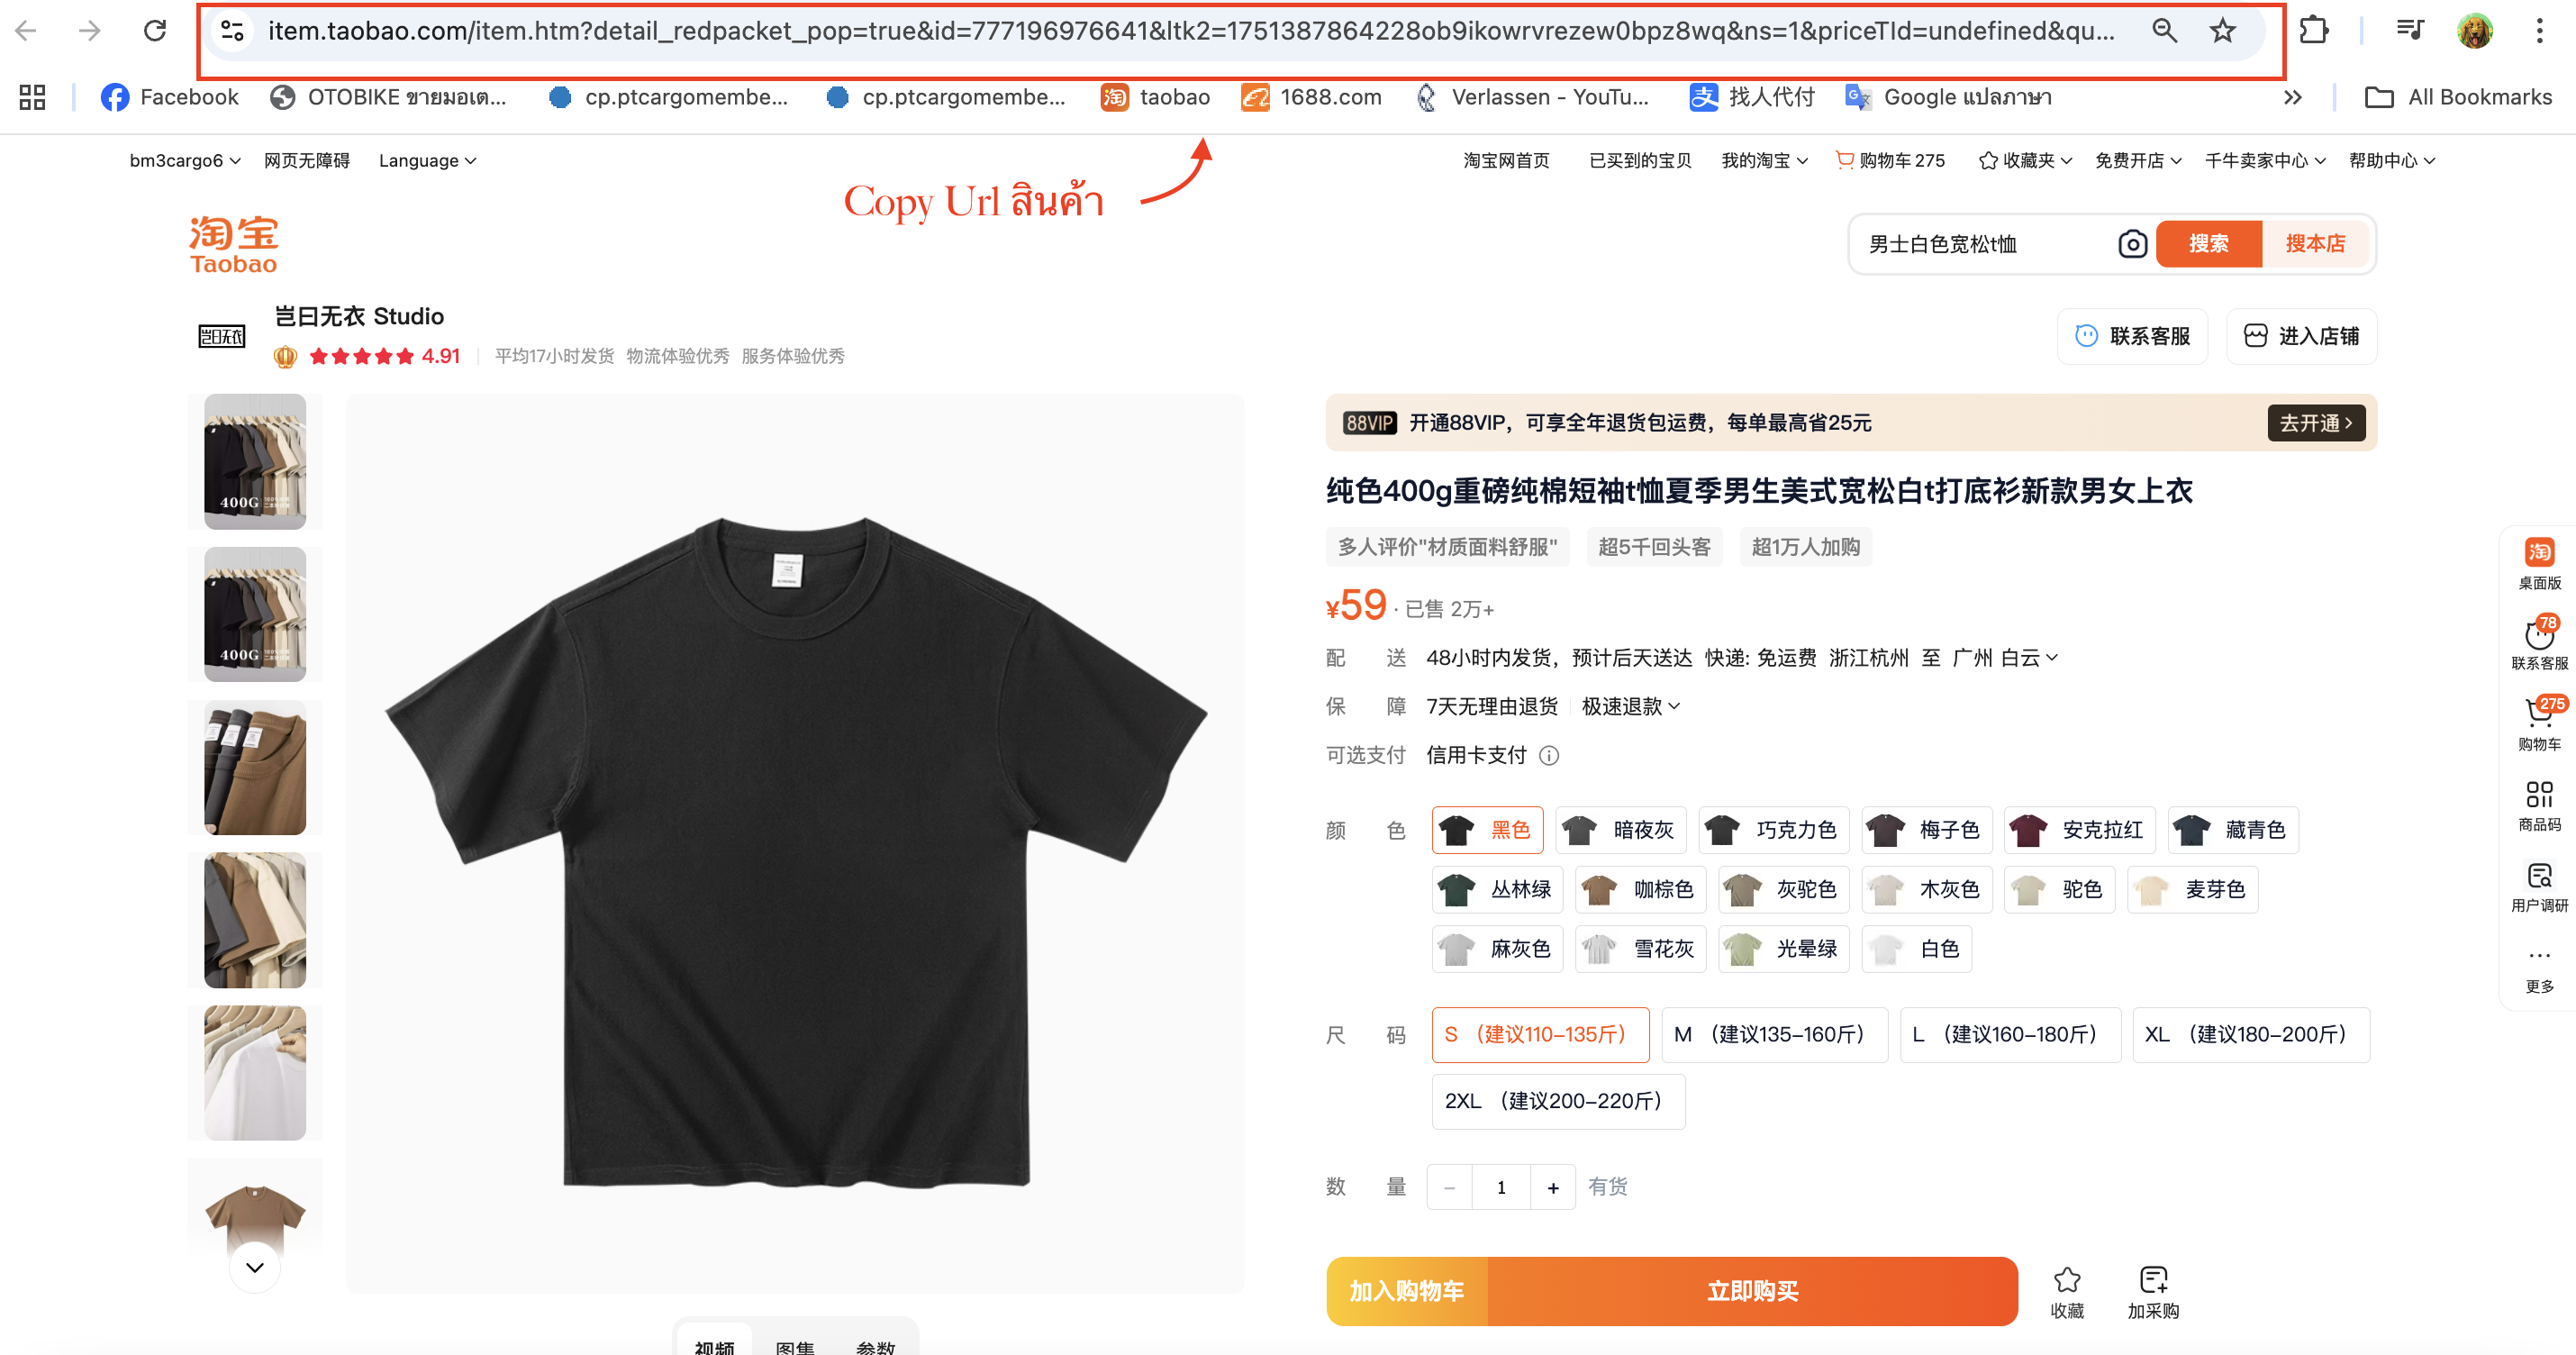Click the camera image-search icon
Screen dimensions: 2576x1355
coord(2132,244)
